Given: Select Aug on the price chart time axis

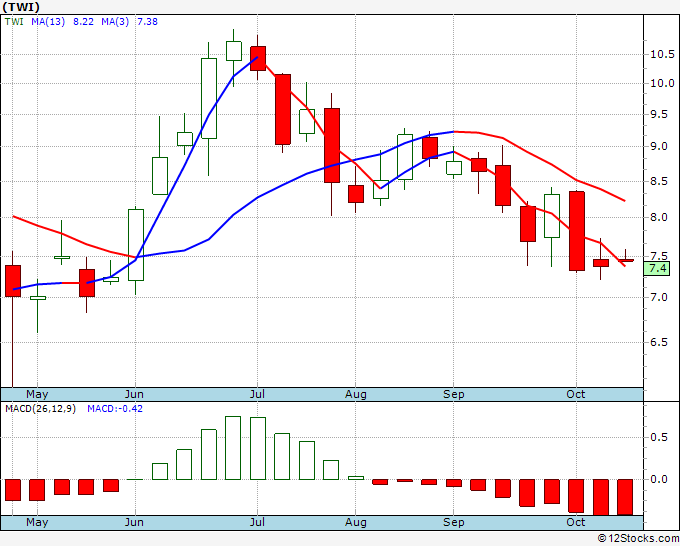Looking at the screenshot, I should point(356,395).
